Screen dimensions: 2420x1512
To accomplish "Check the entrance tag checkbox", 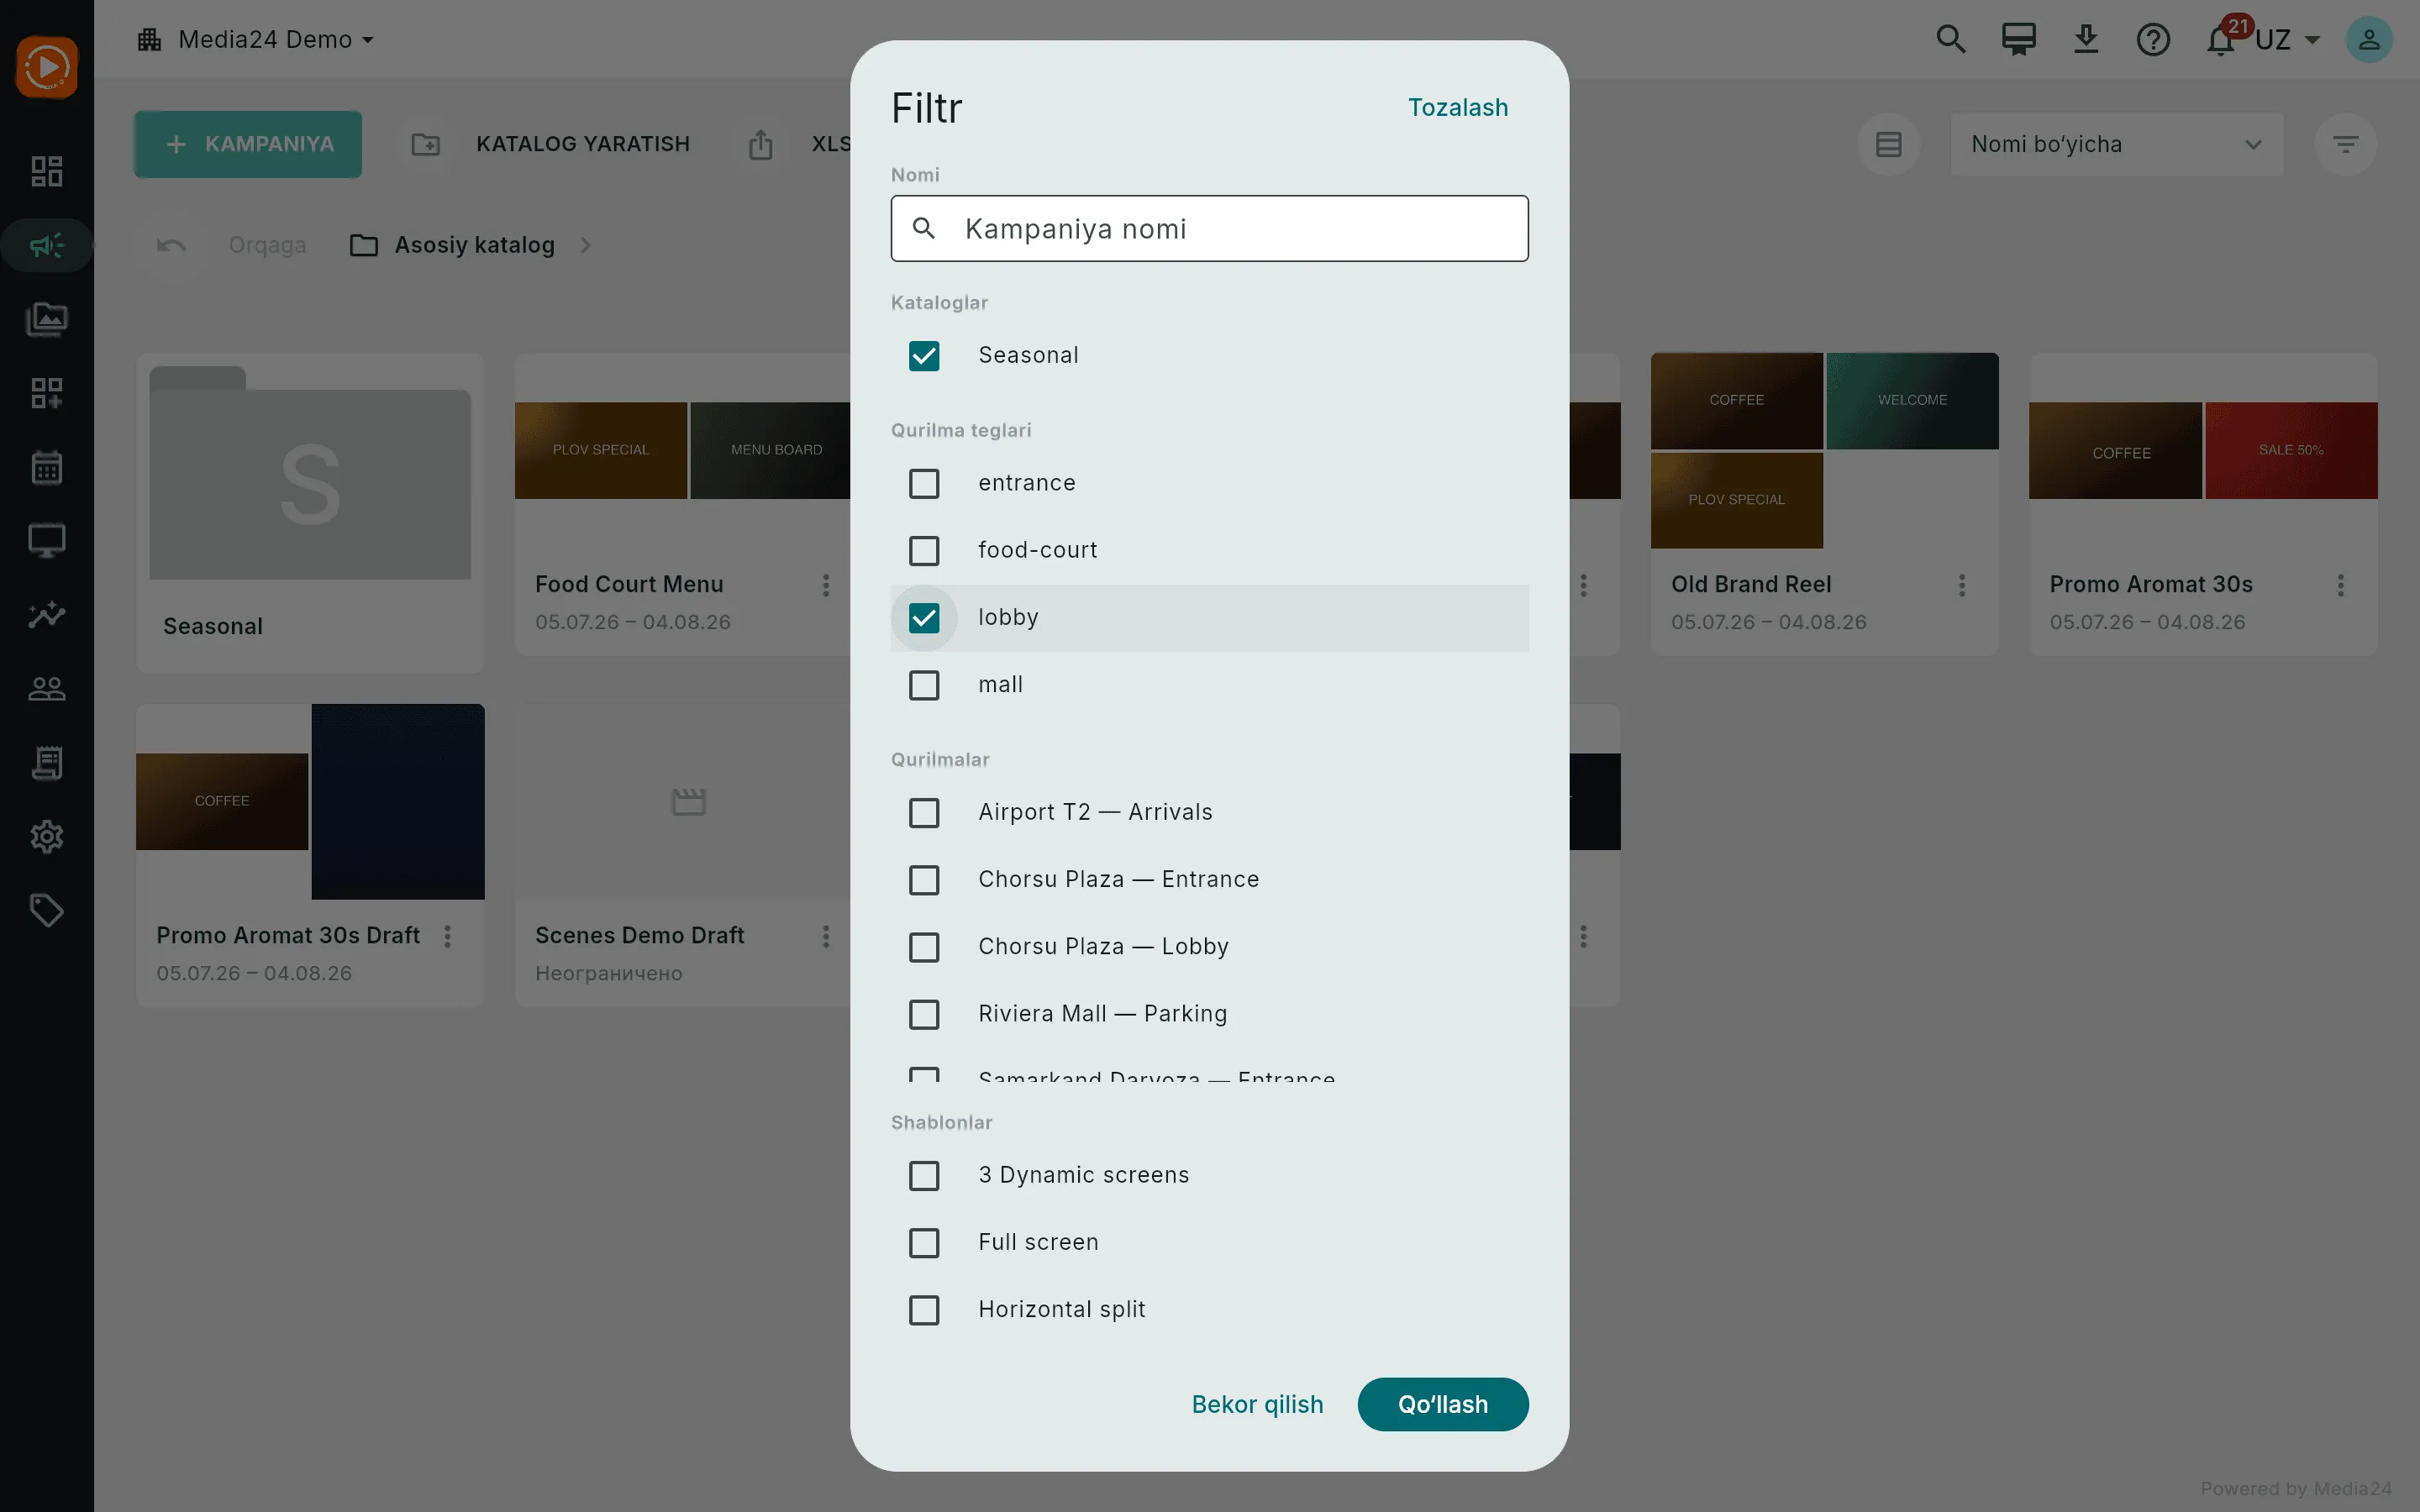I will (x=924, y=483).
